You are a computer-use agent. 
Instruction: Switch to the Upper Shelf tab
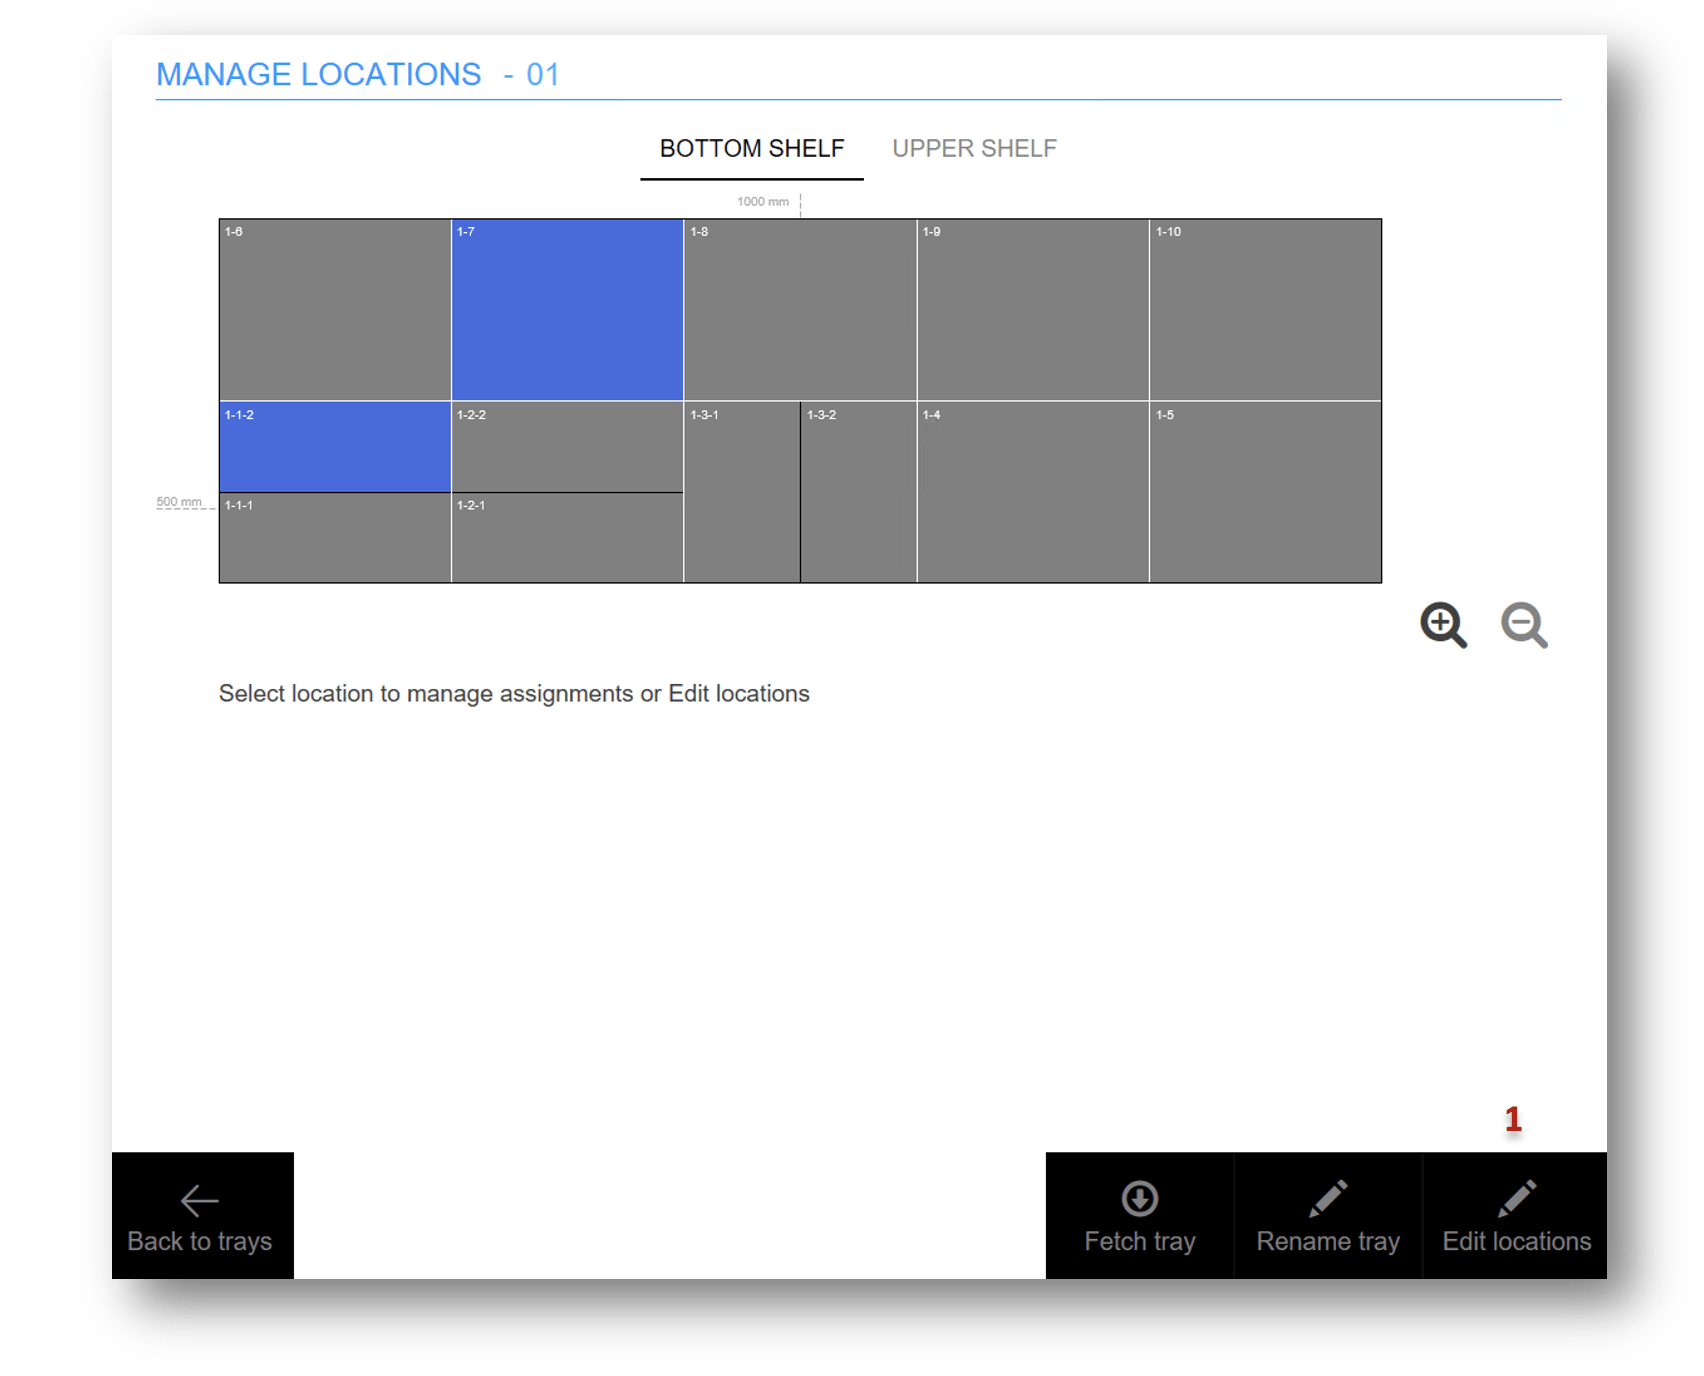(974, 149)
